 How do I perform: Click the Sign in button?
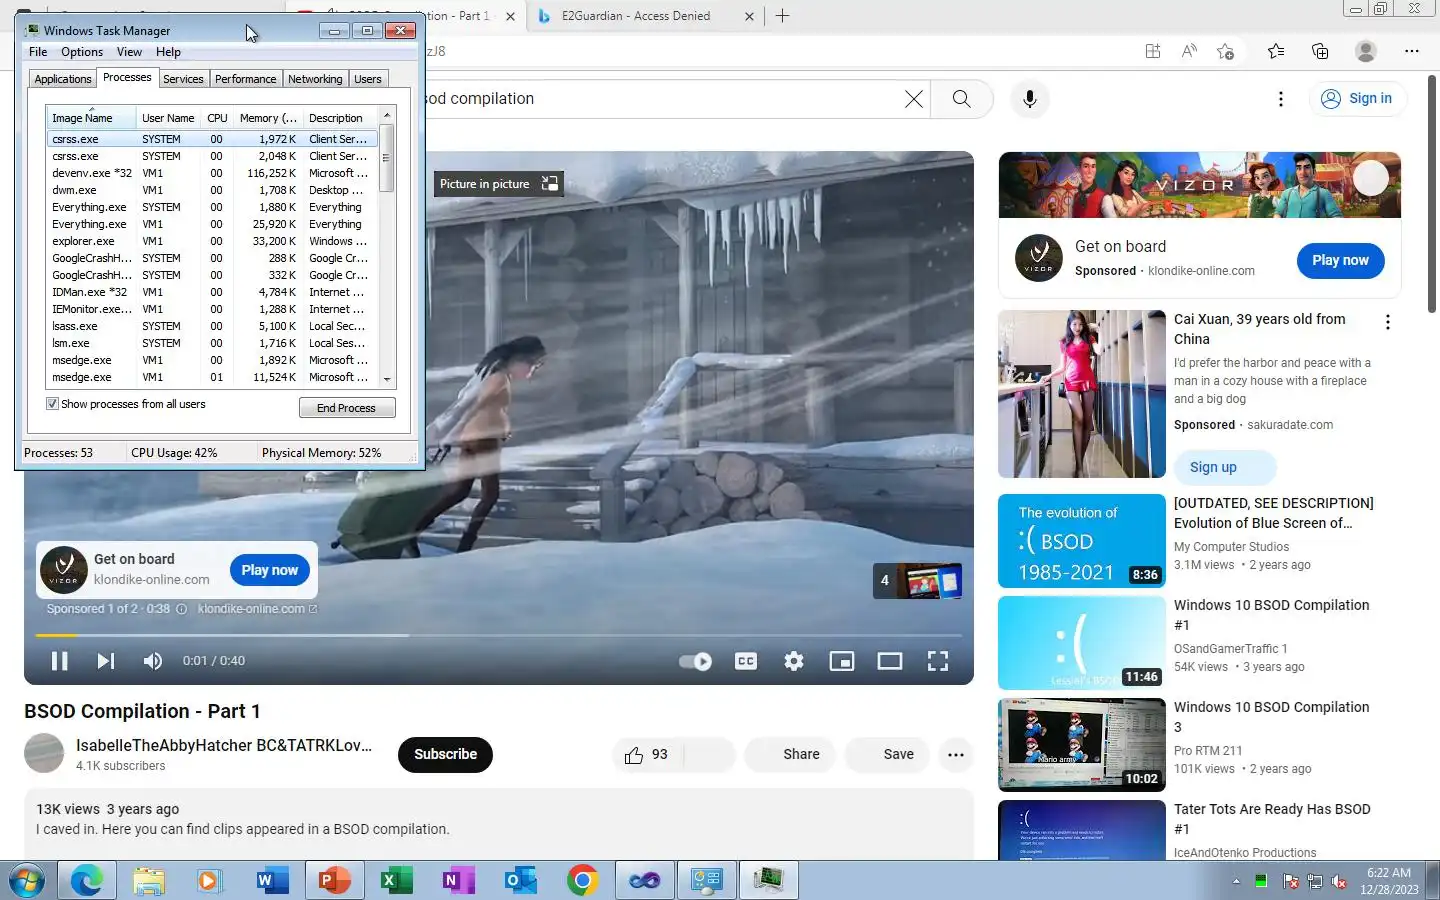1358,98
